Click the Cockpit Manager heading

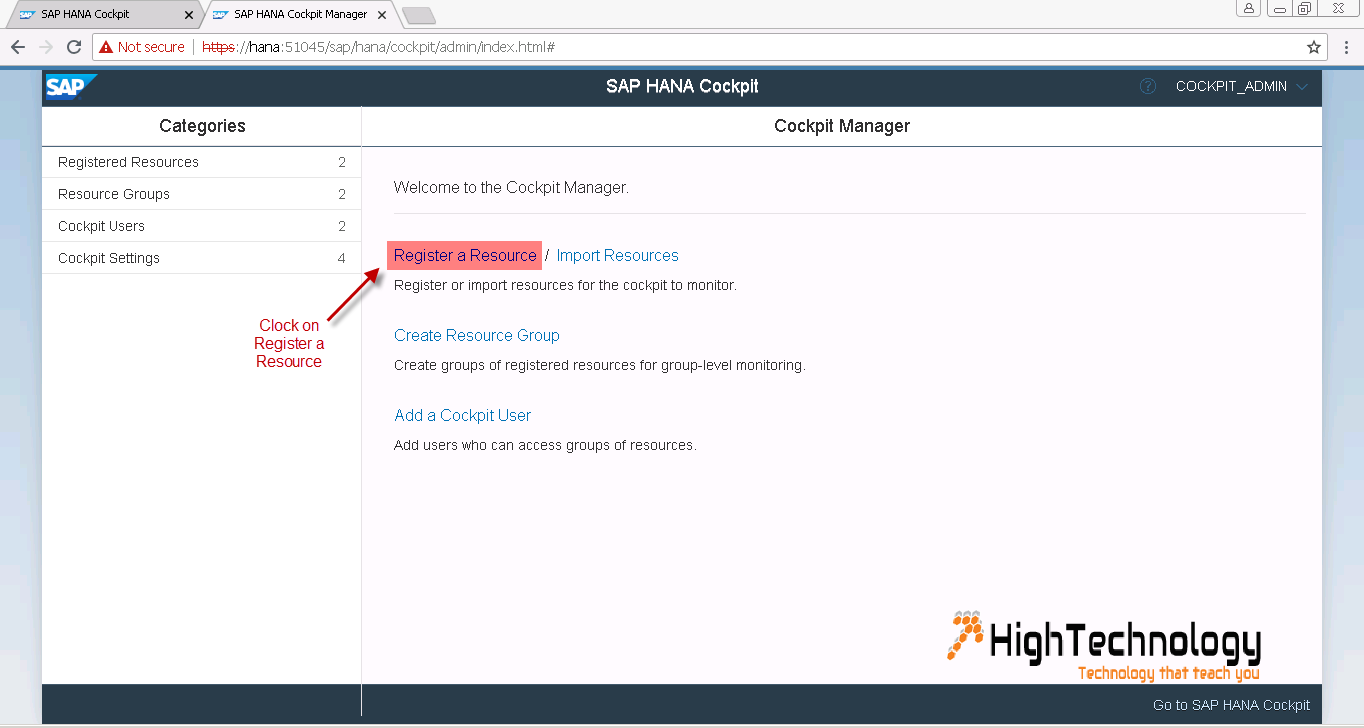pyautogui.click(x=842, y=126)
